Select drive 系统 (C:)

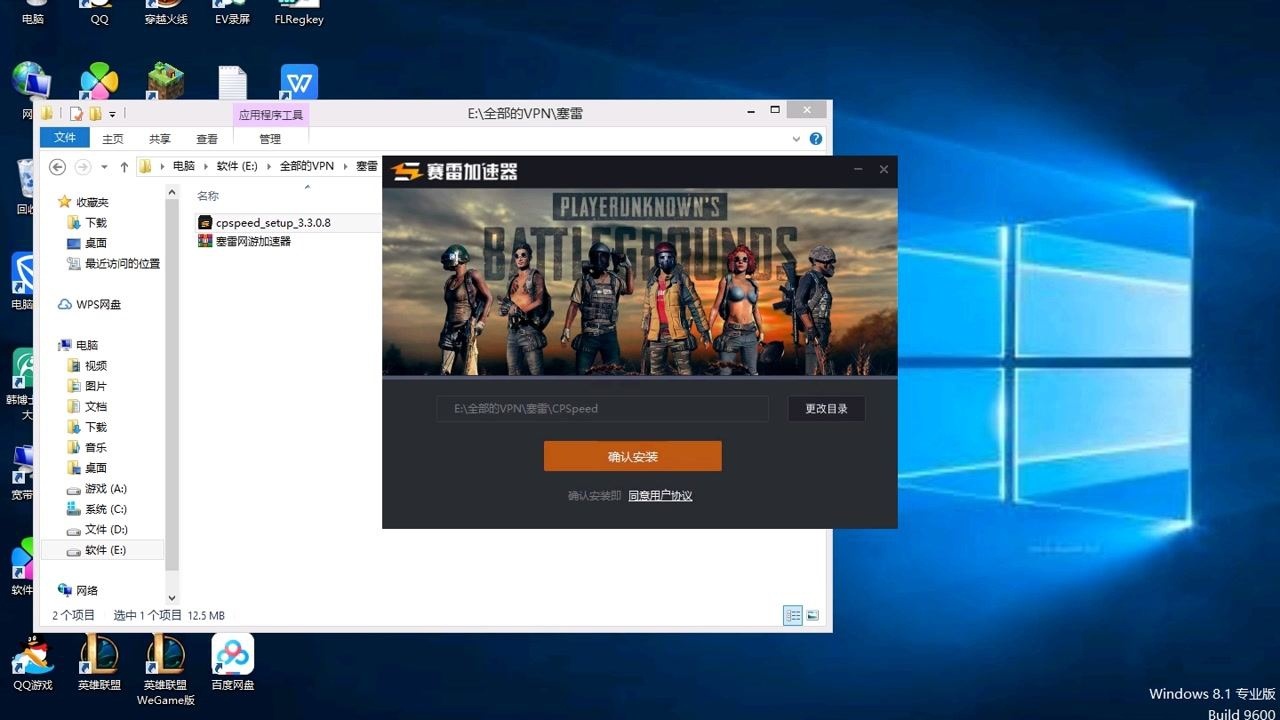pyautogui.click(x=97, y=509)
